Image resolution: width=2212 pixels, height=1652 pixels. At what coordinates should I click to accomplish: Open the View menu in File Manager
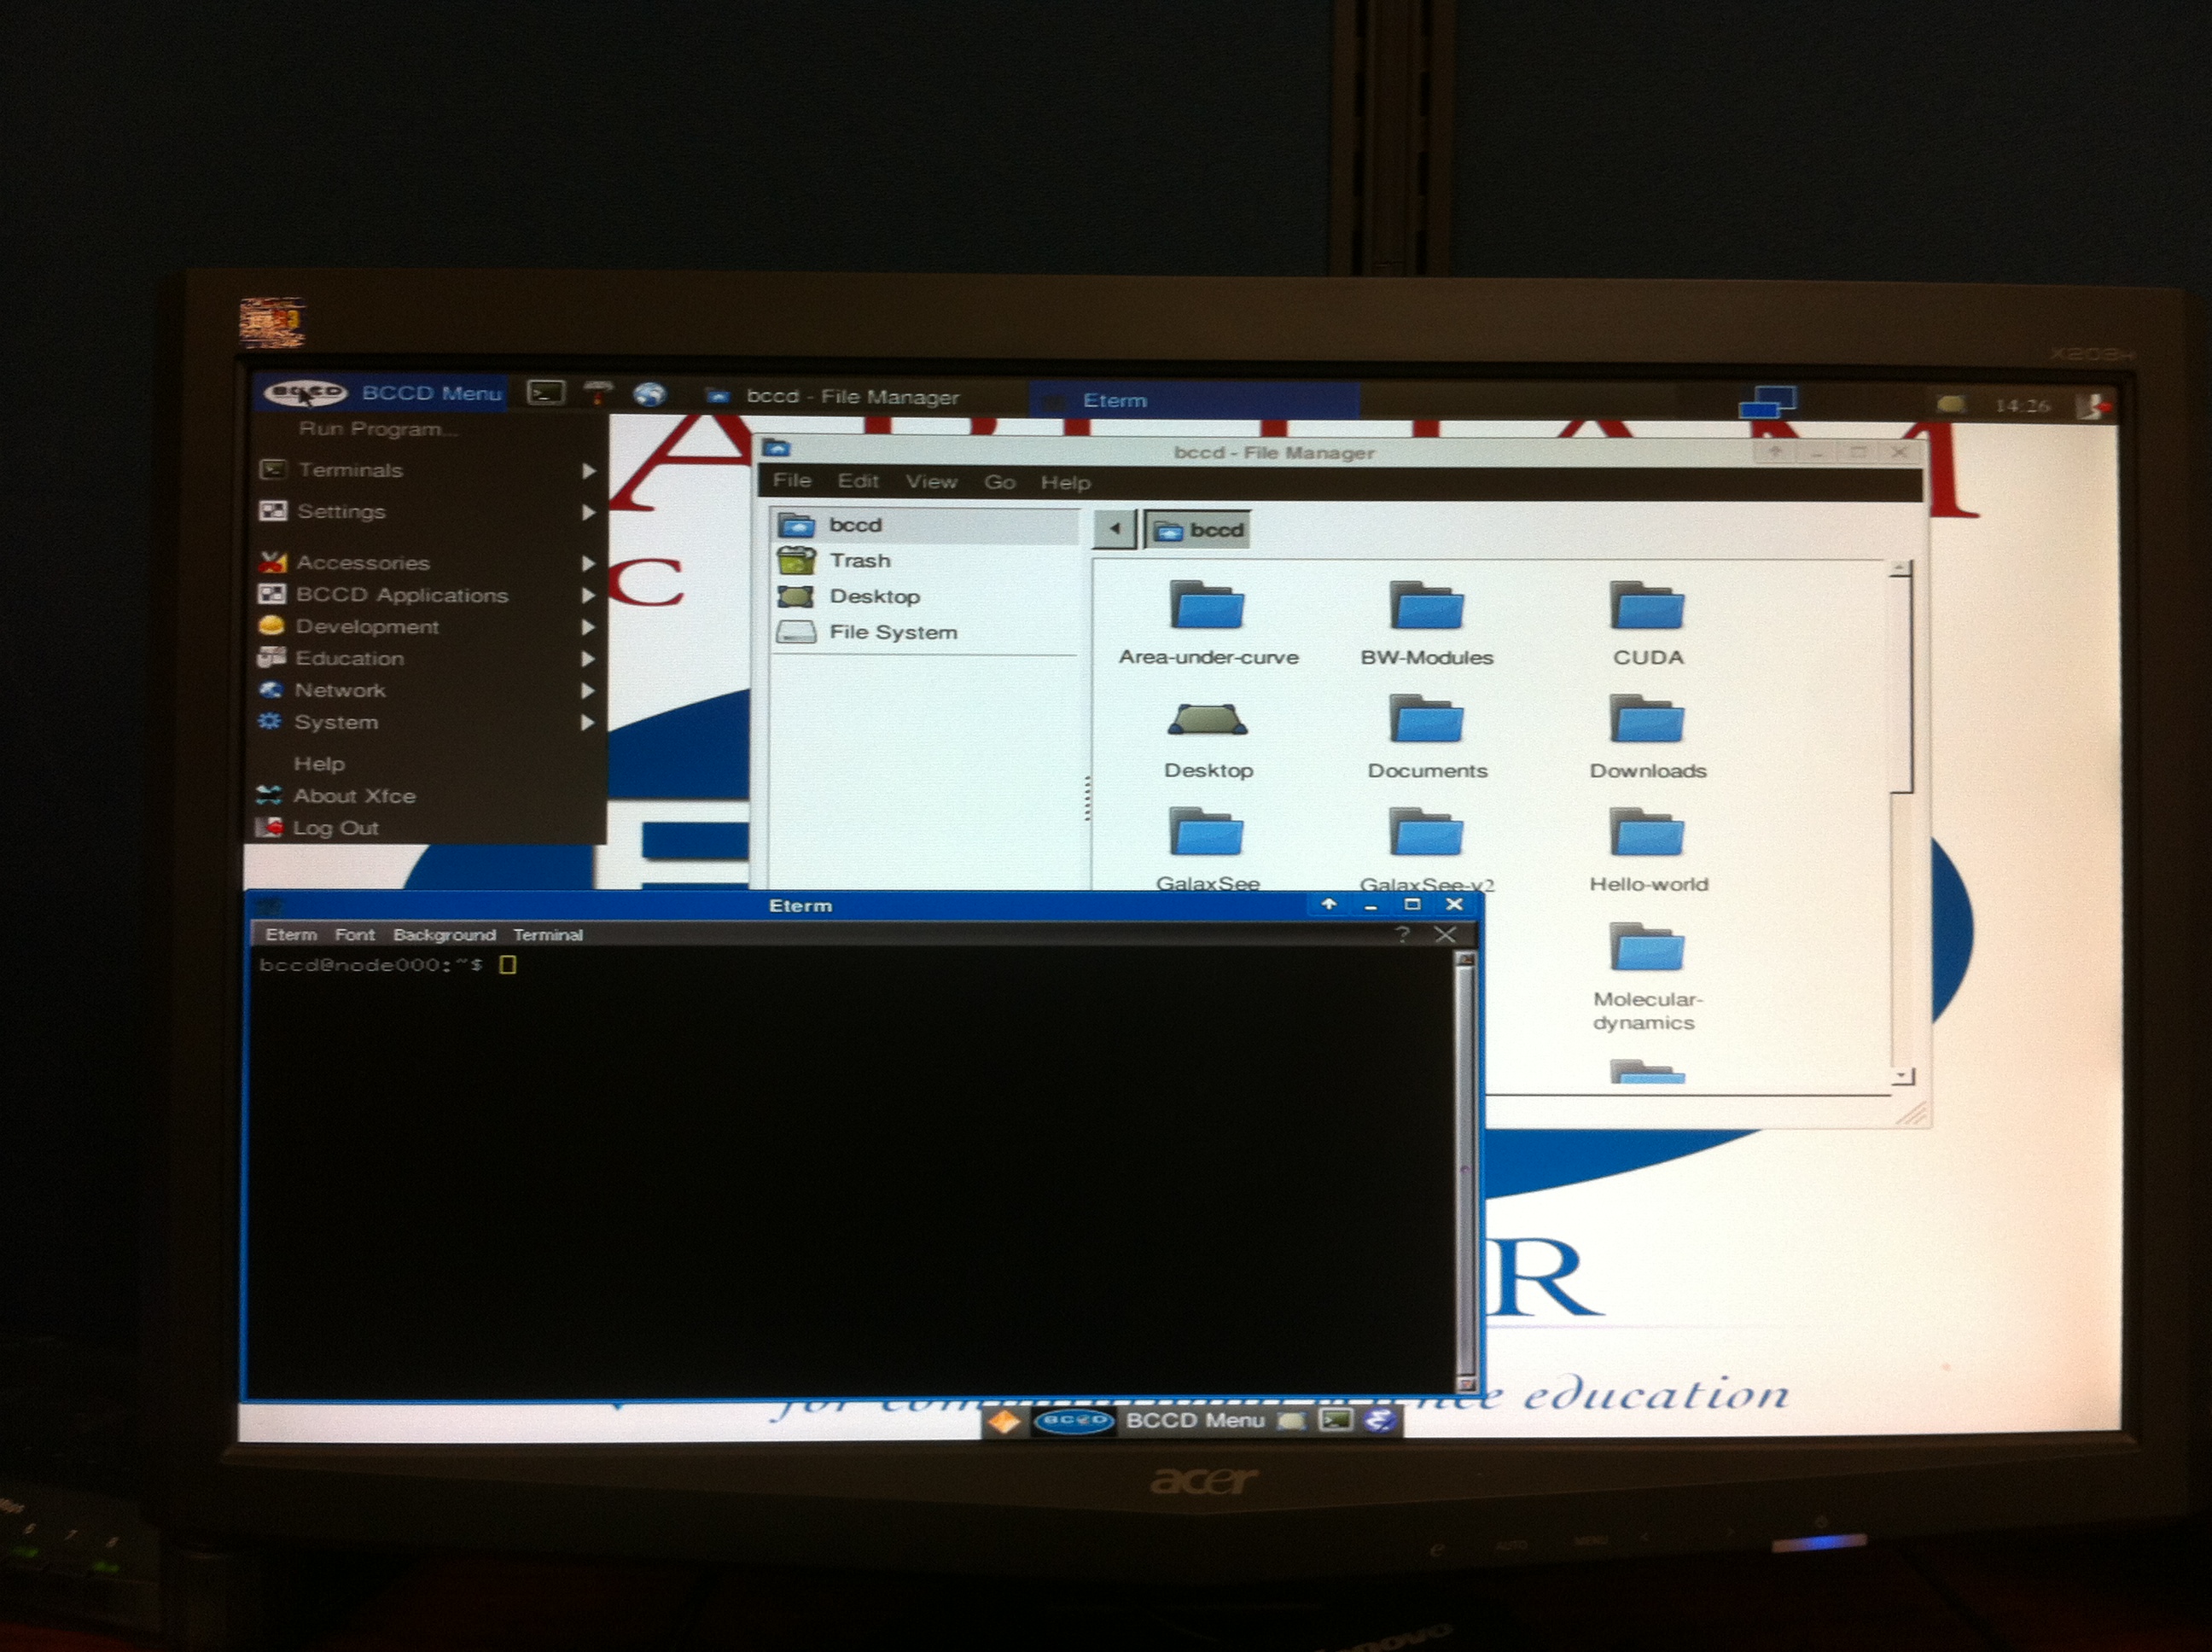[930, 482]
